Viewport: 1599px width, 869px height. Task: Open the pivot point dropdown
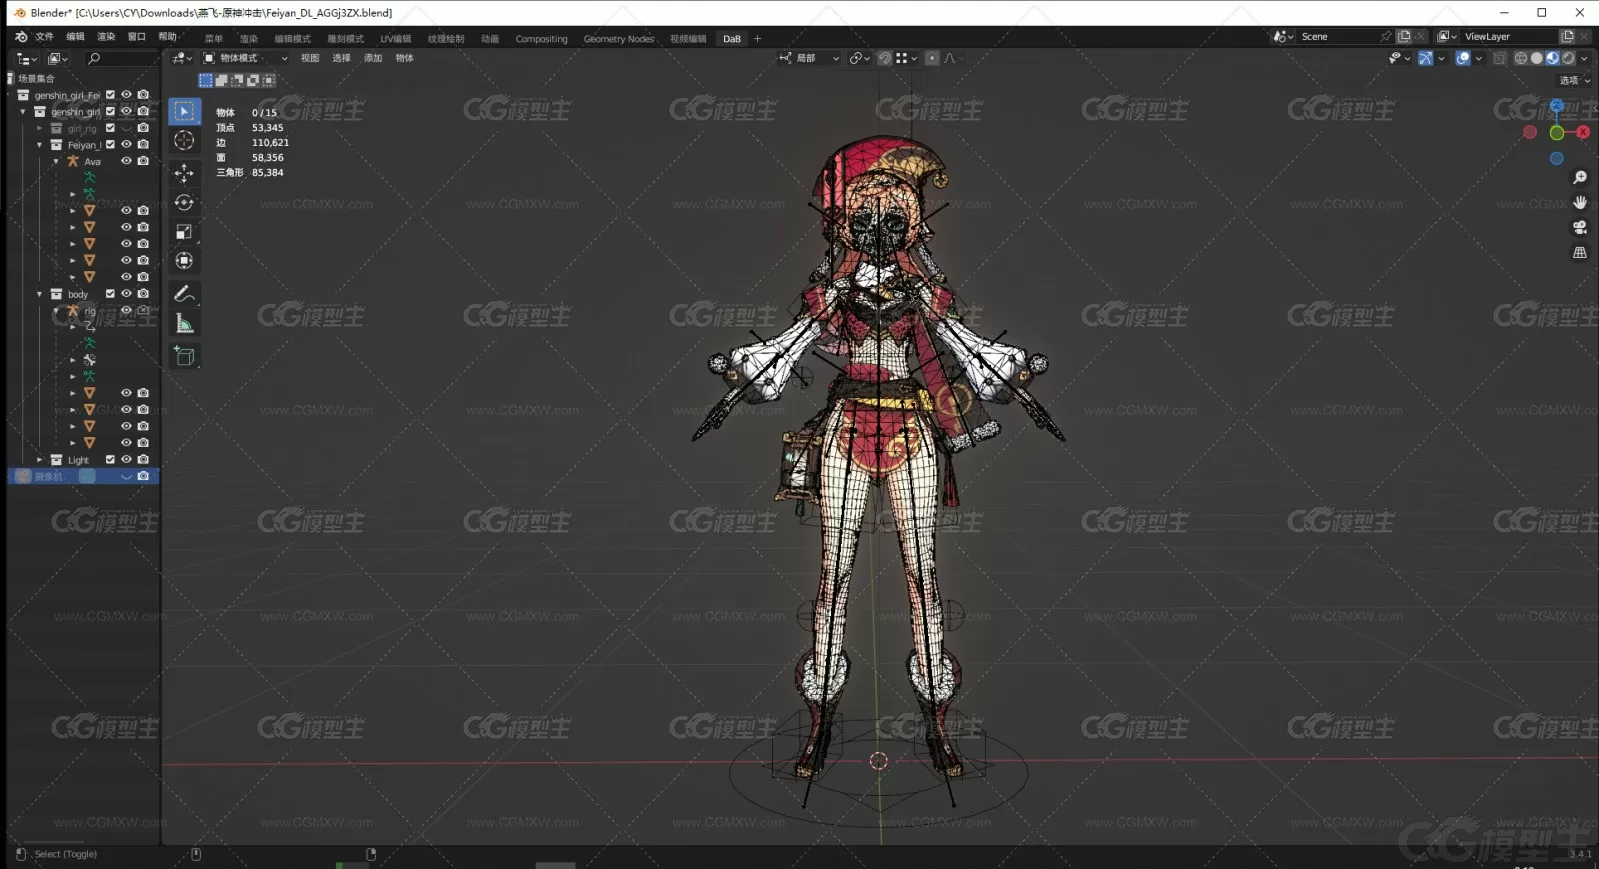click(860, 58)
